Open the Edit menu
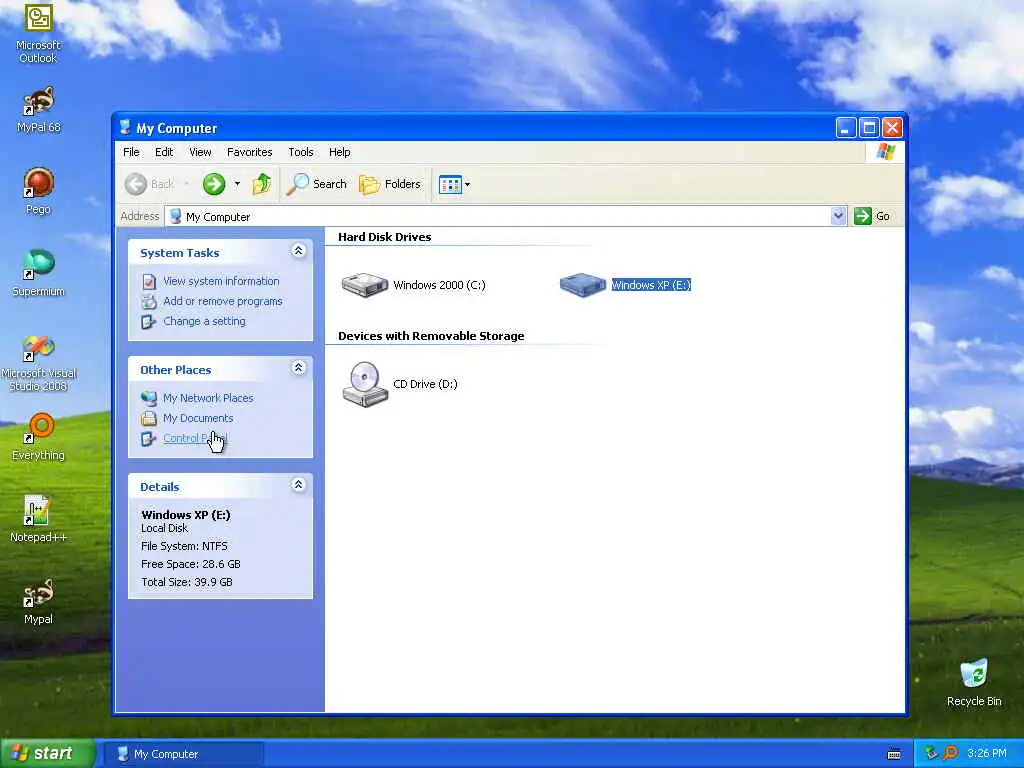1024x768 pixels. (x=164, y=152)
